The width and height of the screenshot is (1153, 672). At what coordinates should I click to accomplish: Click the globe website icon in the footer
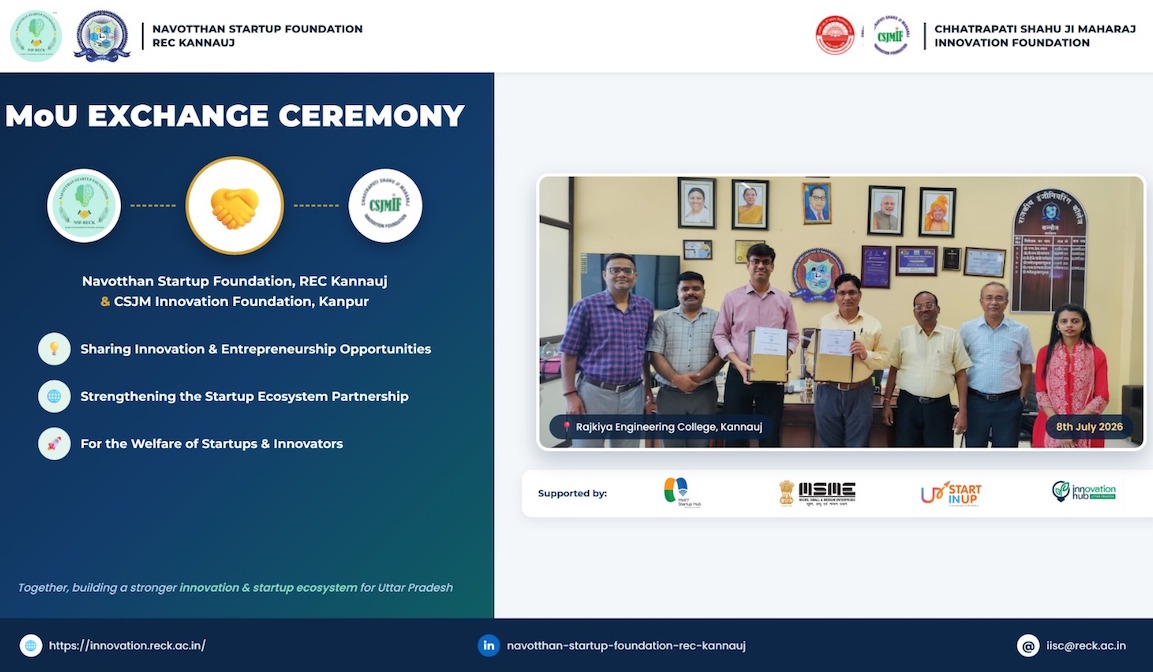click(31, 646)
